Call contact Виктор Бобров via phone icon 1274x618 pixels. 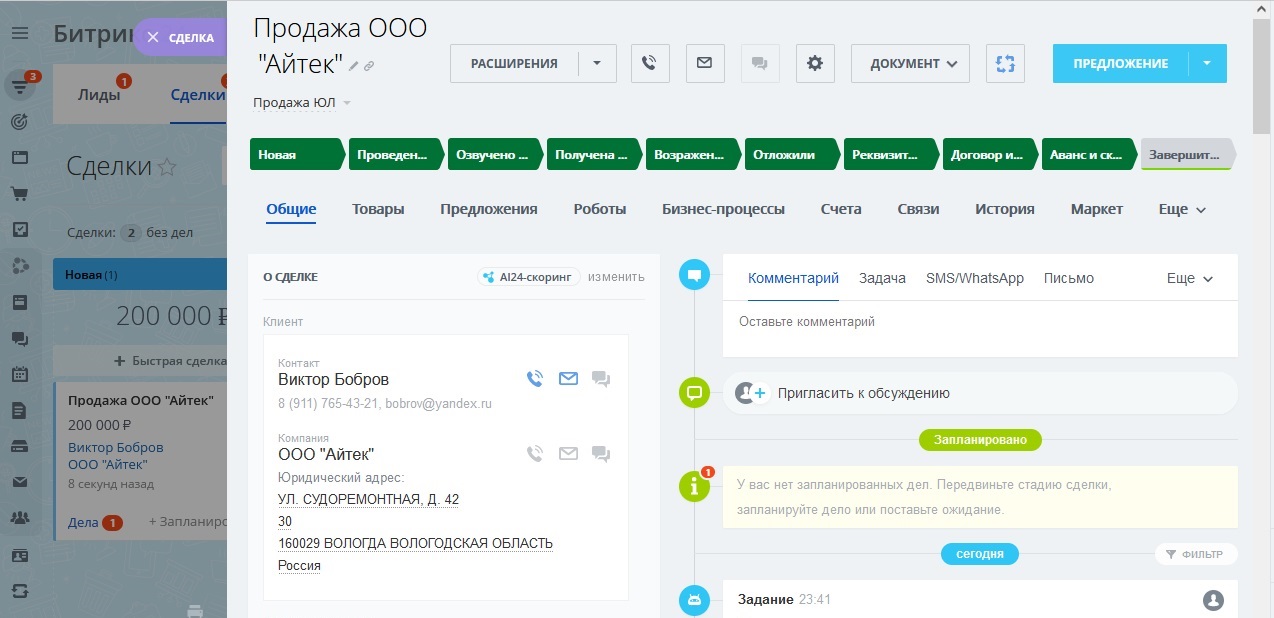535,379
